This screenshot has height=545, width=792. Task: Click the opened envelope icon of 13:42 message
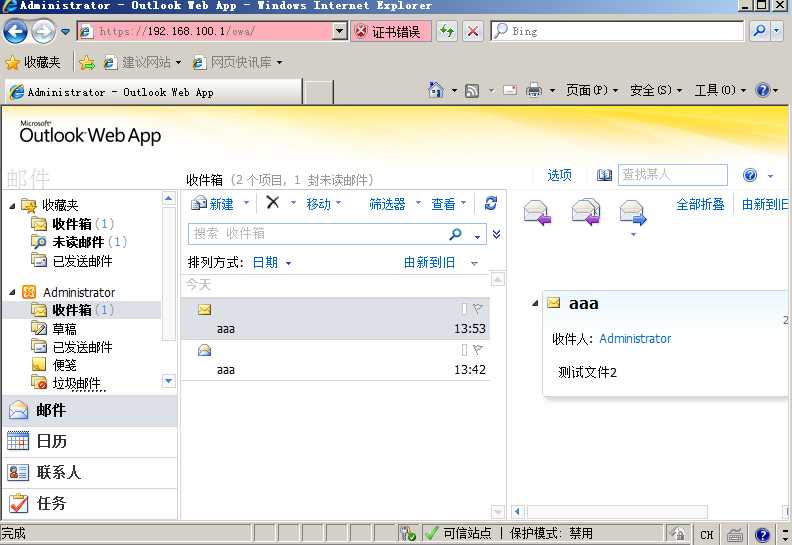pyautogui.click(x=205, y=350)
